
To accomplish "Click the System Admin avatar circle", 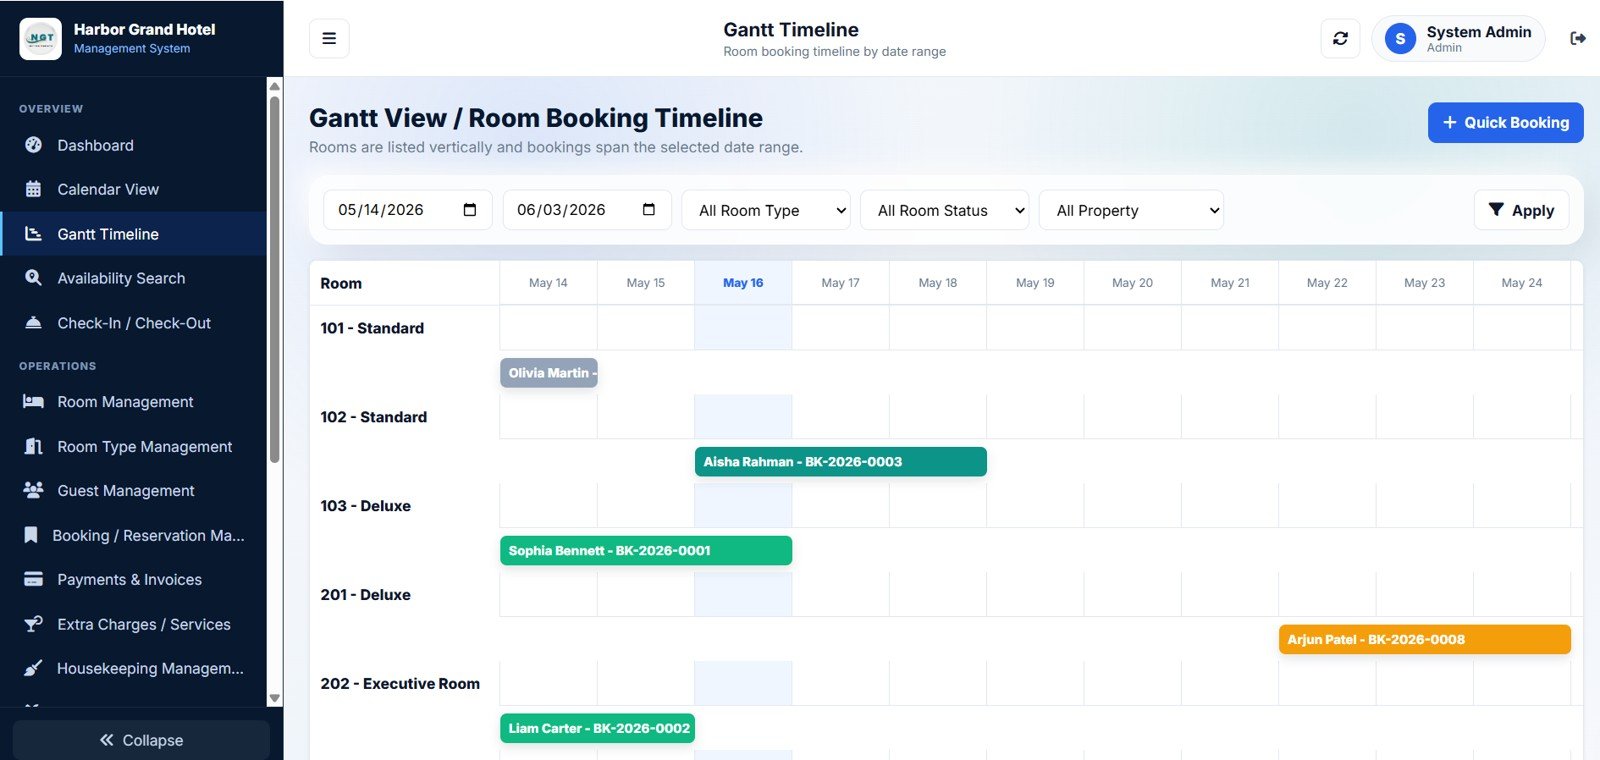I will [x=1400, y=39].
